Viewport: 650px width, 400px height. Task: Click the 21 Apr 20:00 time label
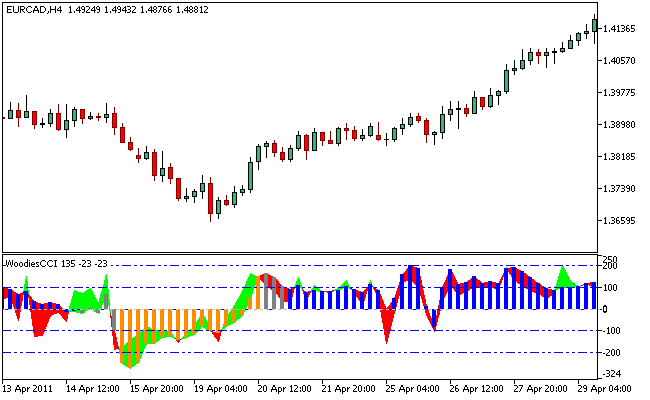(349, 389)
